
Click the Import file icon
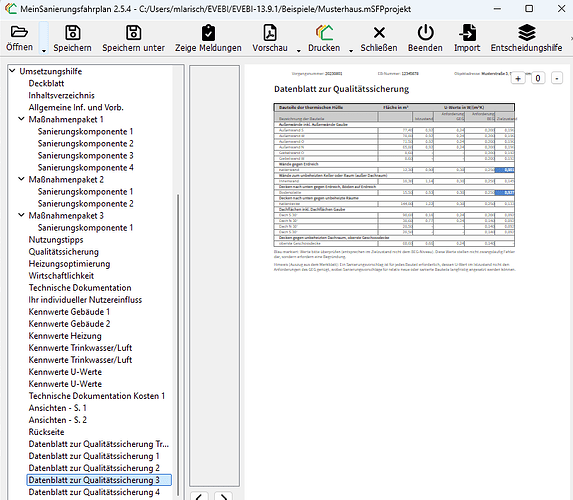coord(467,33)
